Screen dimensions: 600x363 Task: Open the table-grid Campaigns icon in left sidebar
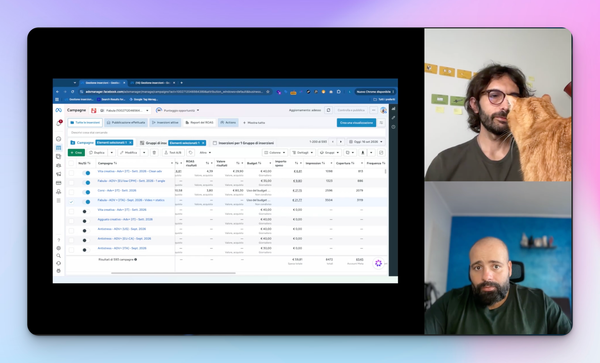click(59, 148)
